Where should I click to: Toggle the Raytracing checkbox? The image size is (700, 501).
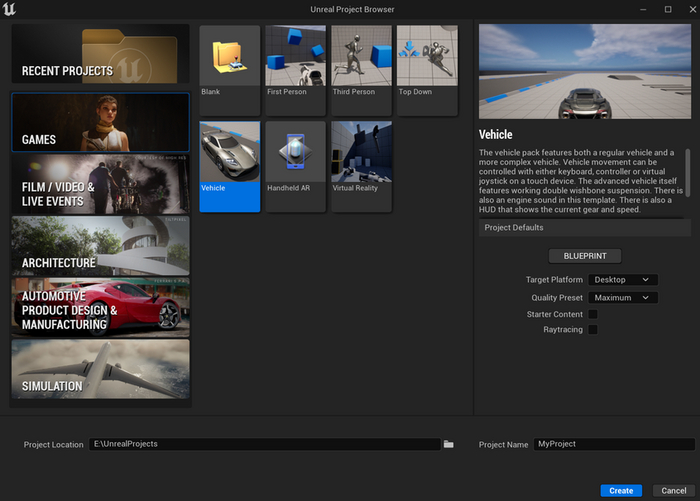pyautogui.click(x=593, y=329)
